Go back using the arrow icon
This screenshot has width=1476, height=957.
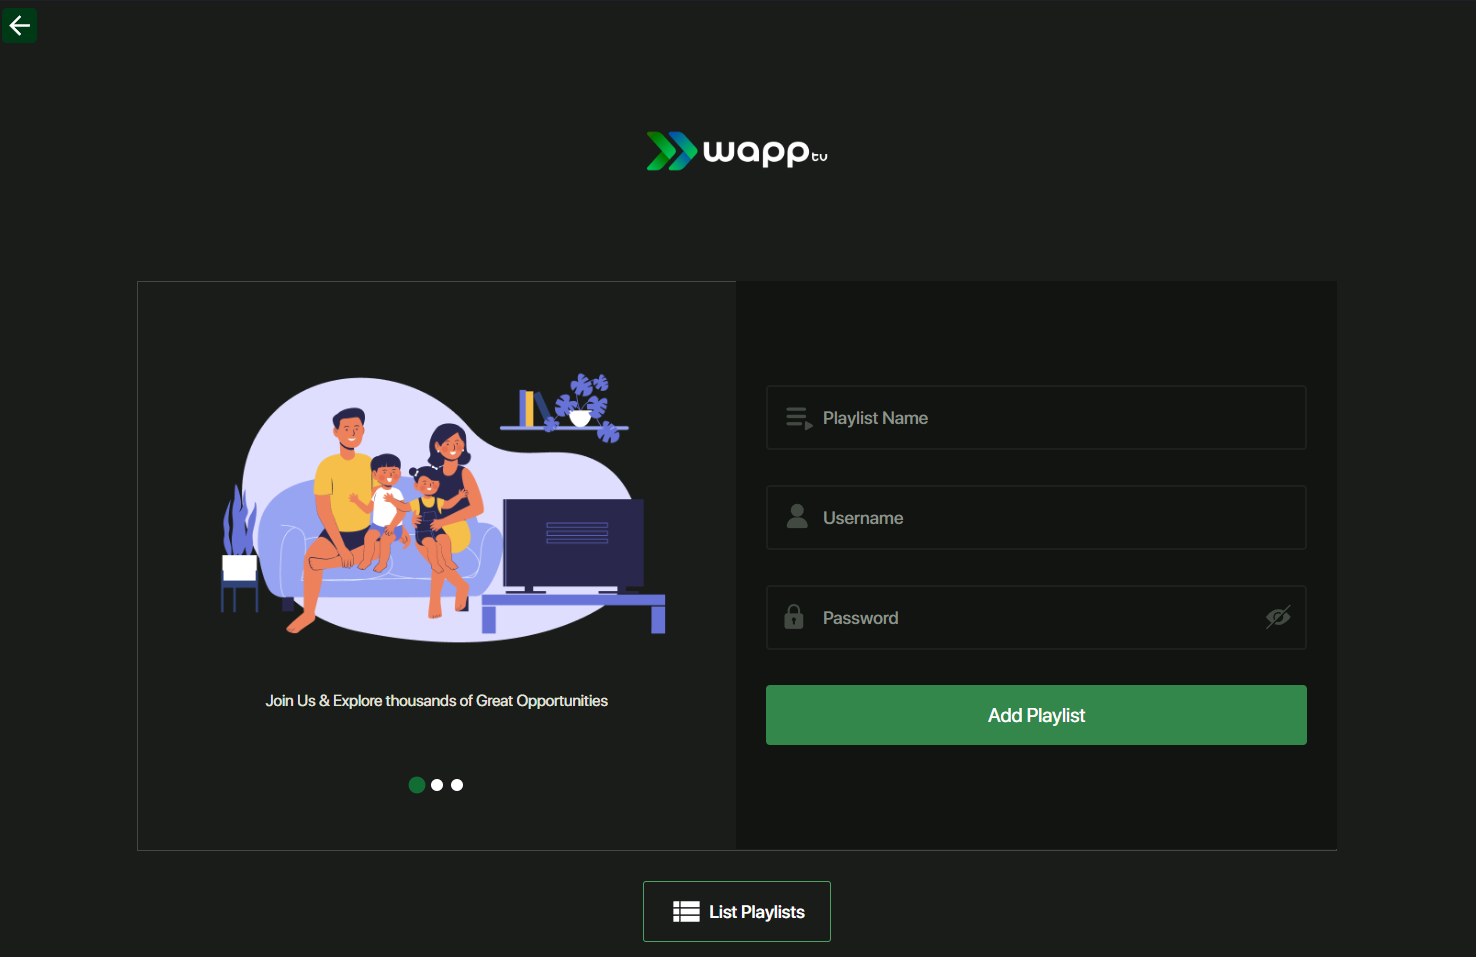[x=19, y=25]
